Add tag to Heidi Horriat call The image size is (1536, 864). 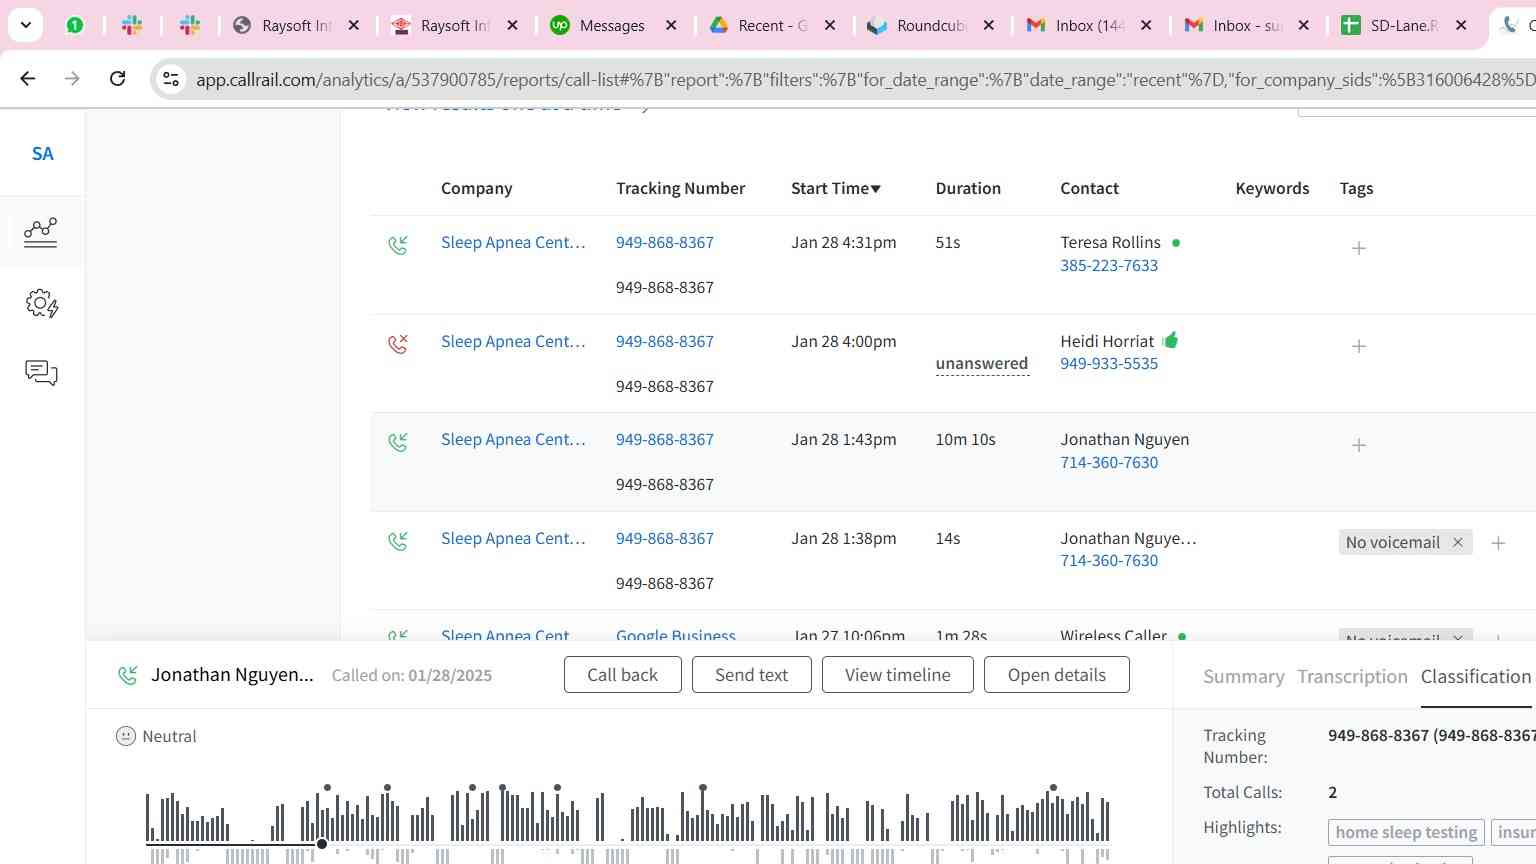[1359, 346]
